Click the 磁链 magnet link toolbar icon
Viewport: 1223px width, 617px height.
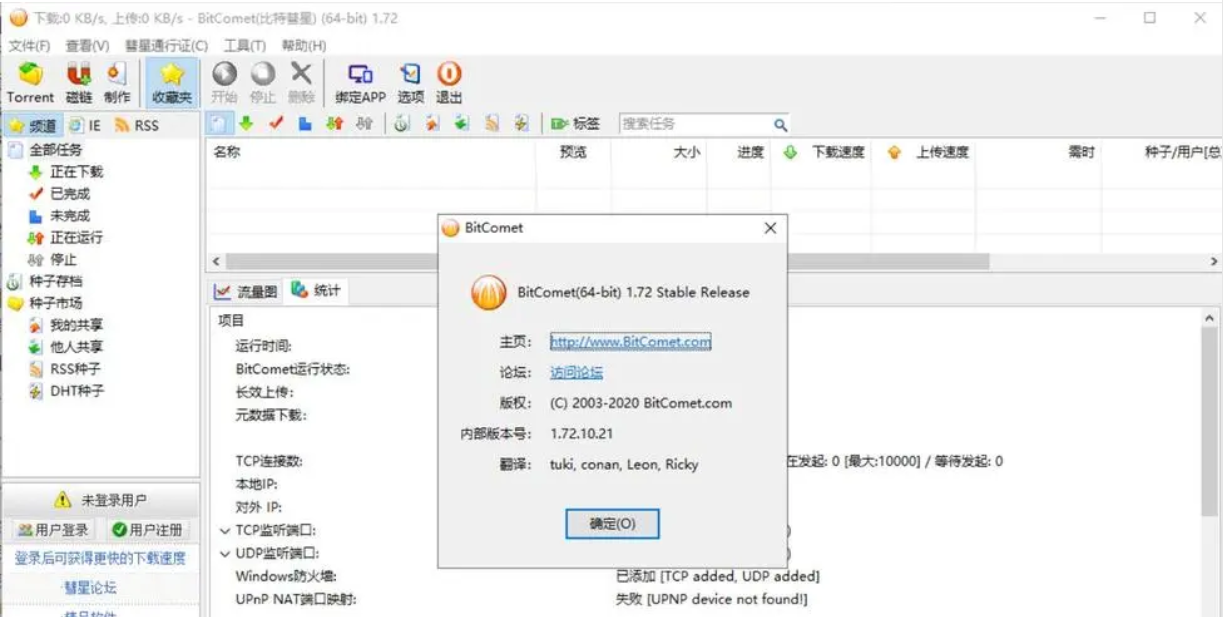click(x=79, y=82)
